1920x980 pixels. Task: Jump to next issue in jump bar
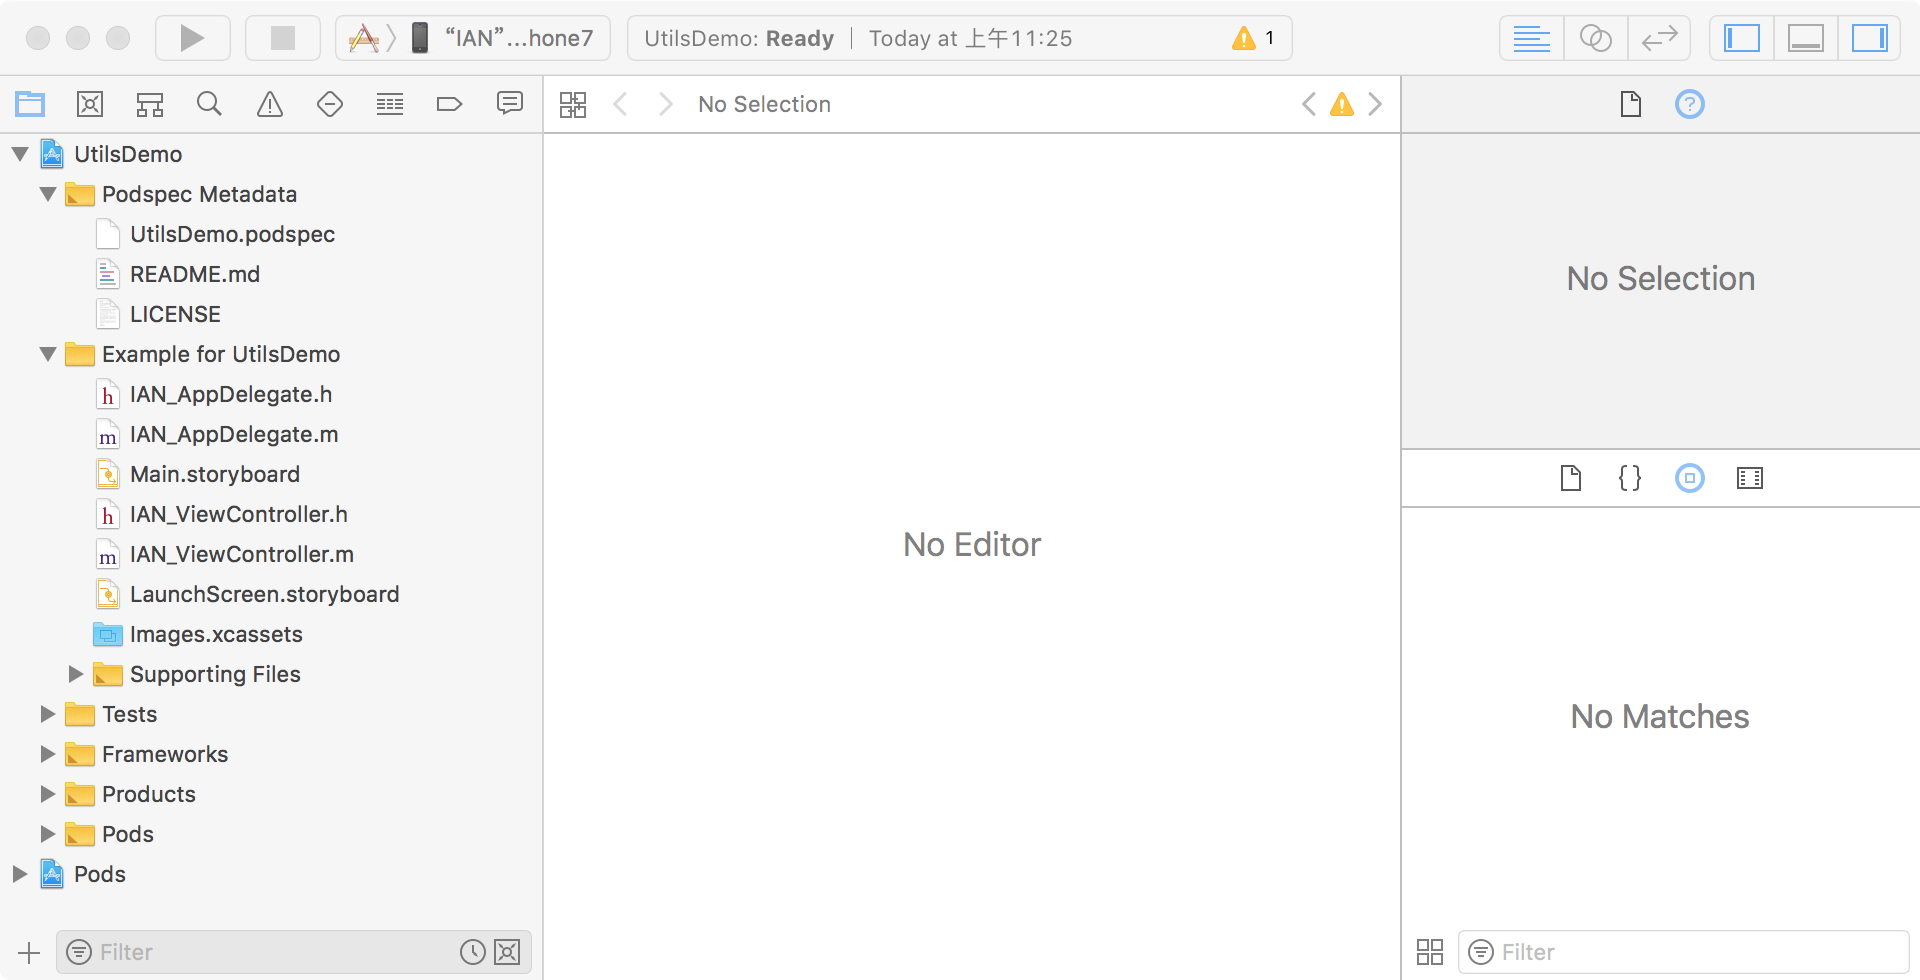coord(1376,104)
